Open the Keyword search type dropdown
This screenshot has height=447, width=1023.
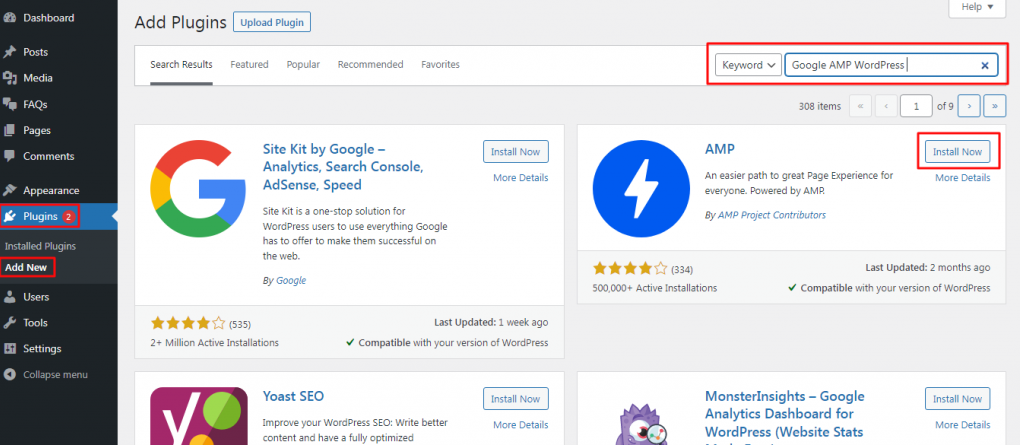(748, 65)
